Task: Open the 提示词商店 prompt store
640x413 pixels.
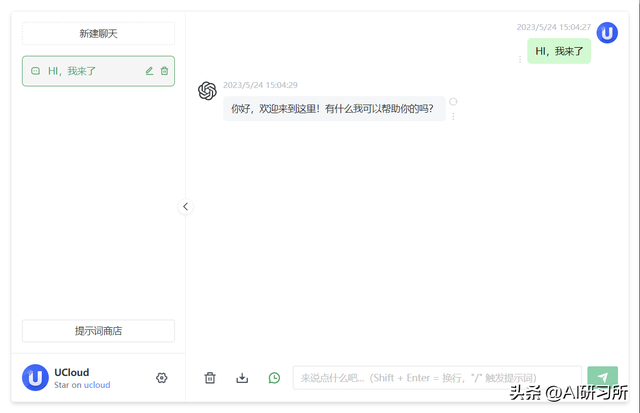Action: [x=98, y=331]
